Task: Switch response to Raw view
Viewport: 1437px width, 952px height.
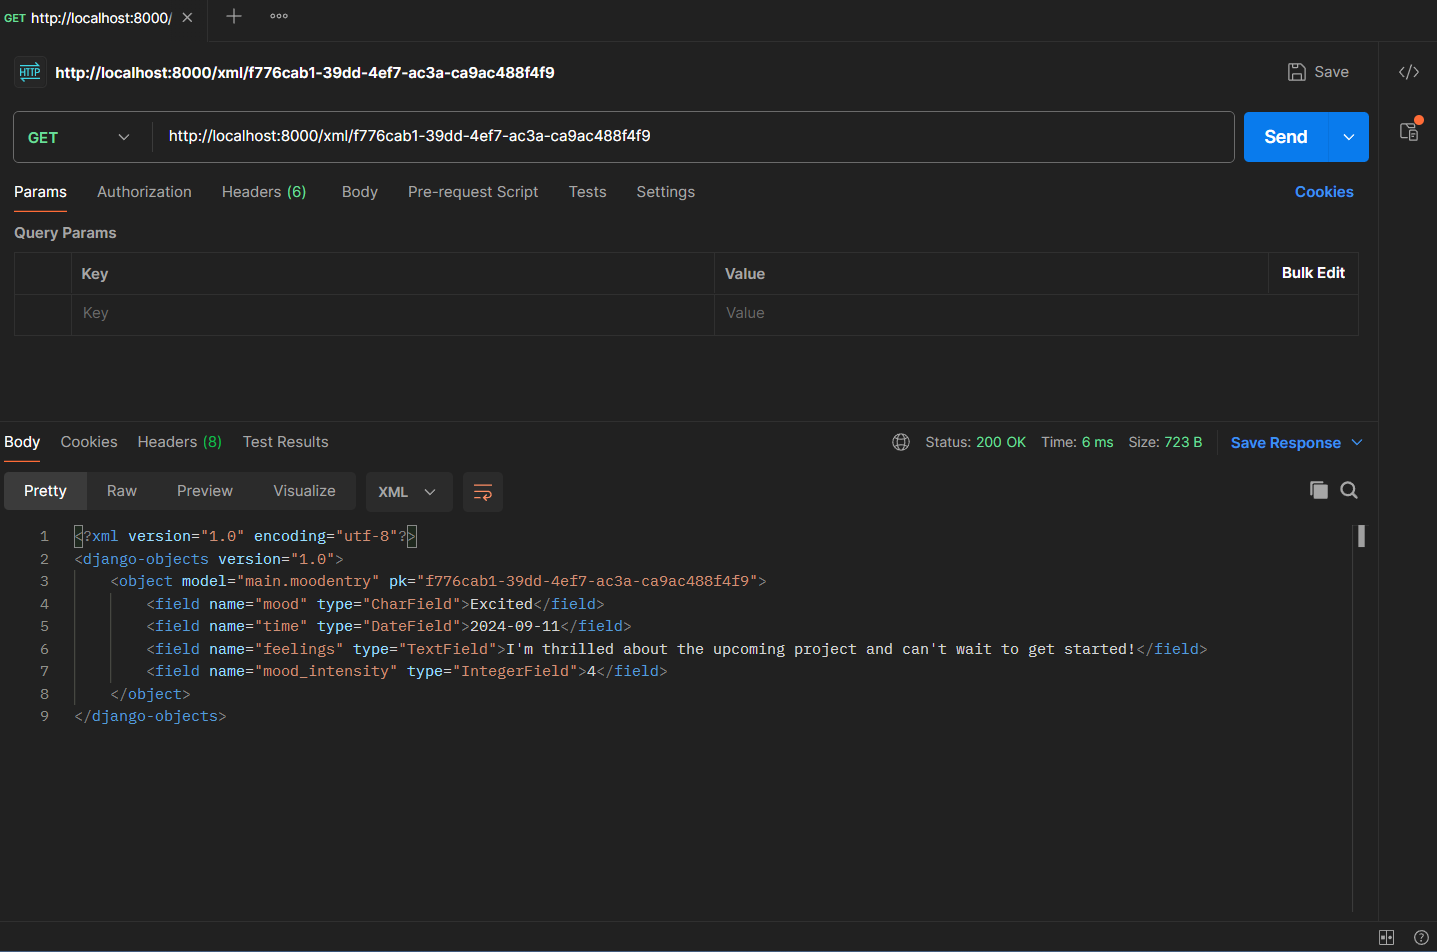Action: tap(122, 491)
